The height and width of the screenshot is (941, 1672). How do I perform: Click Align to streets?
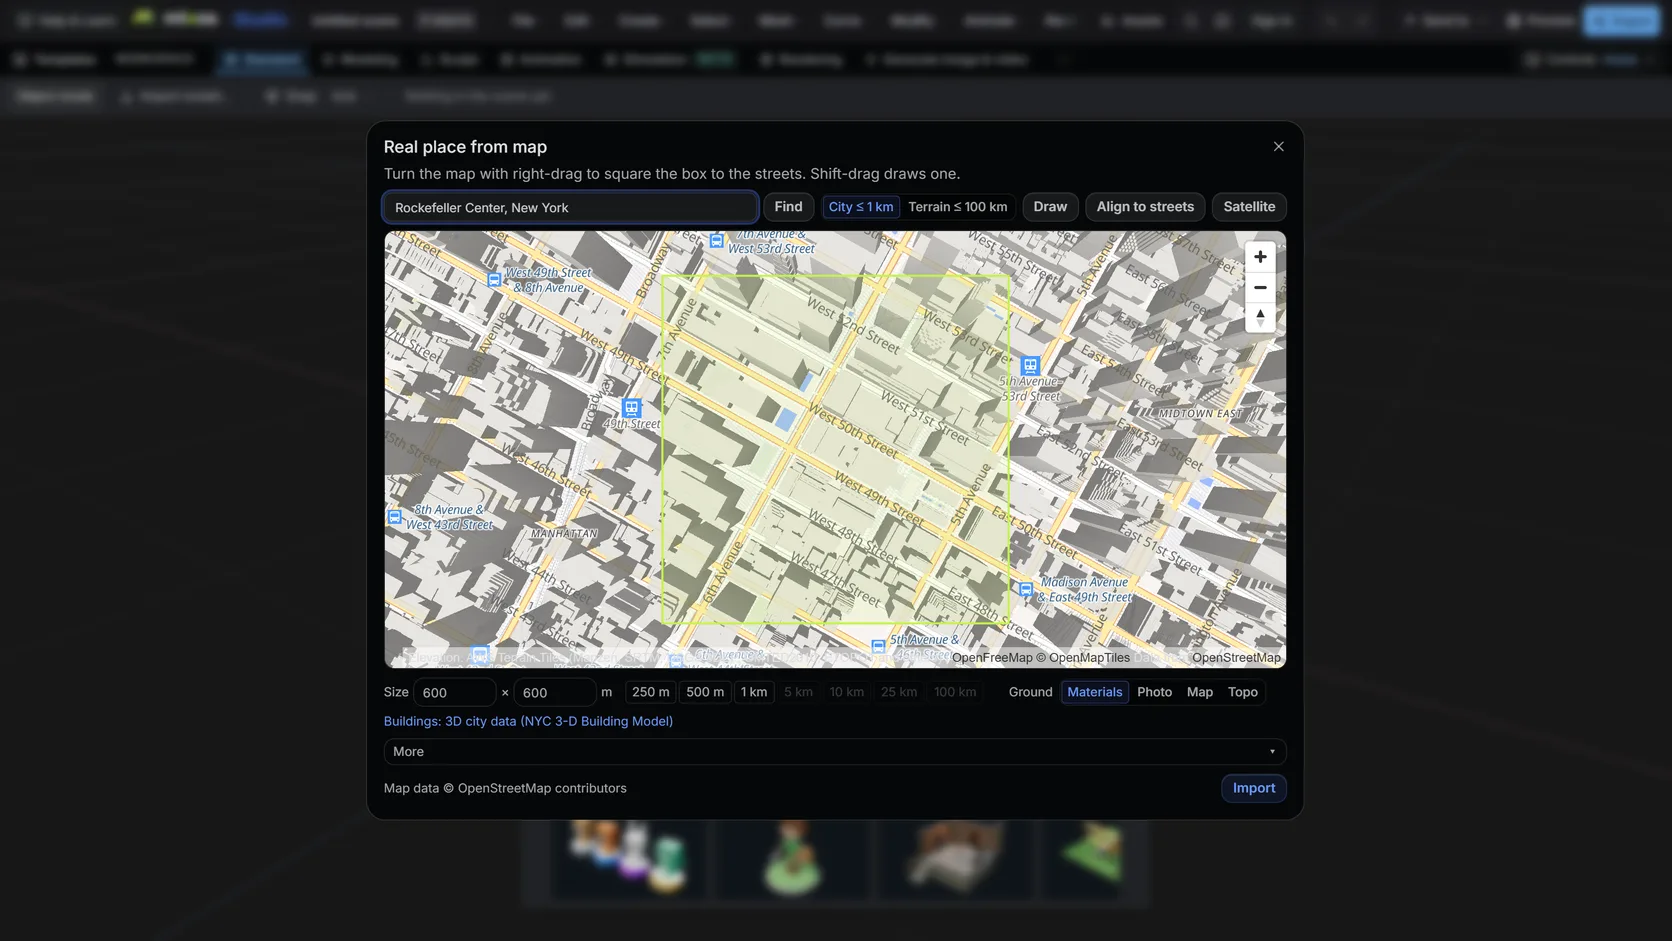1145,207
